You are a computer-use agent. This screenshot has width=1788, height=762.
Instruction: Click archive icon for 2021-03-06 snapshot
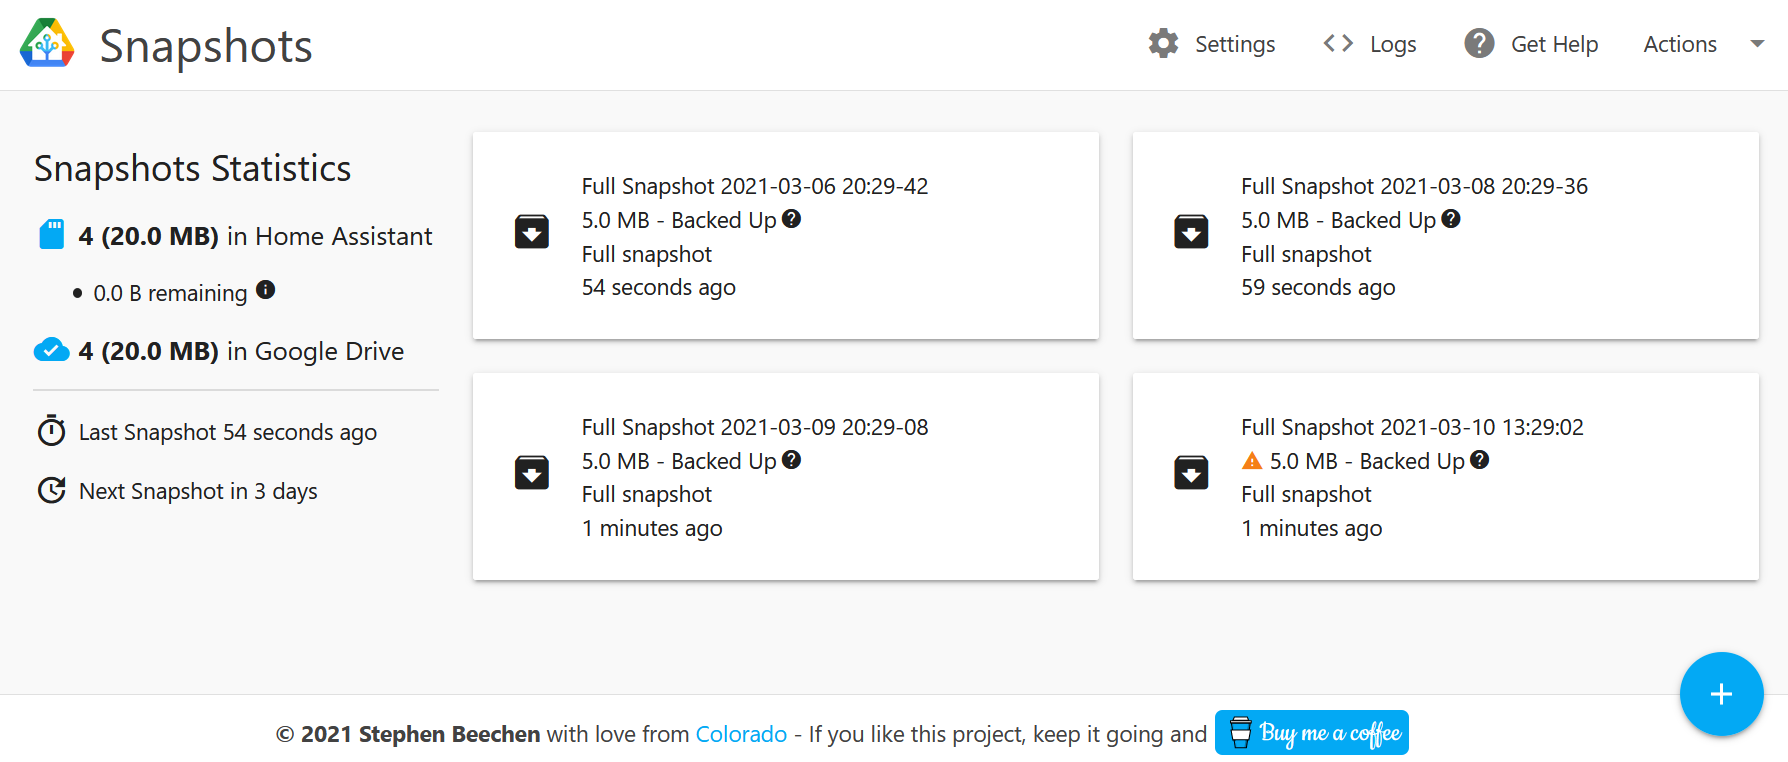[x=531, y=232]
